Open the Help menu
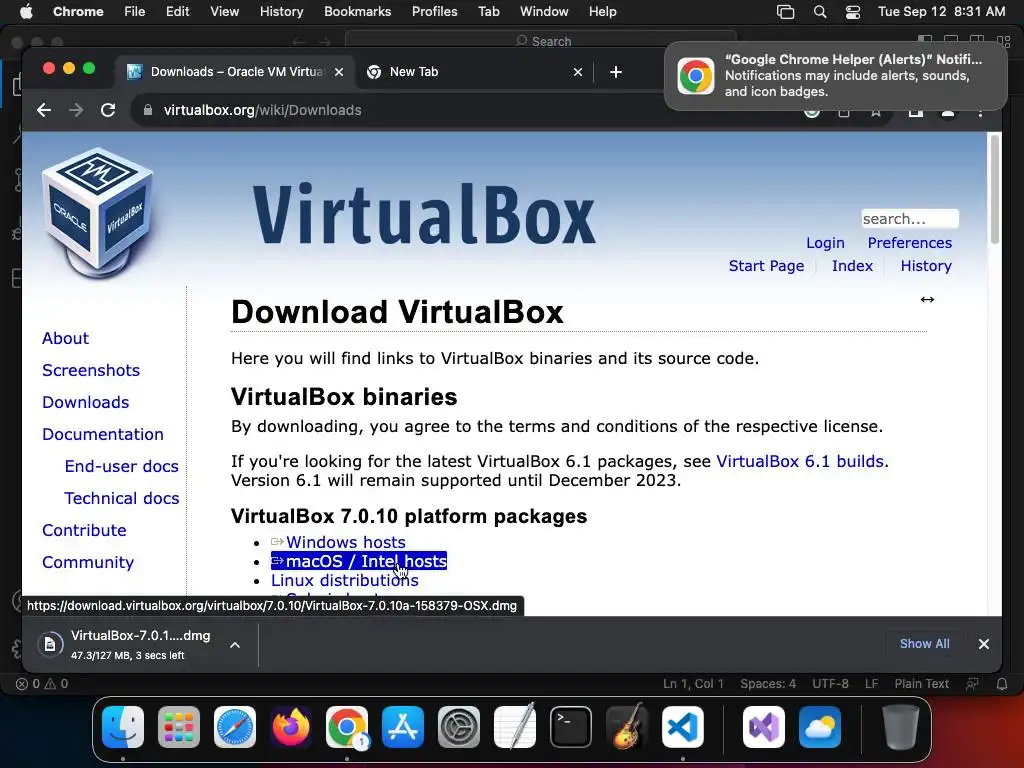Screen dimensions: 1024x768 602,12
